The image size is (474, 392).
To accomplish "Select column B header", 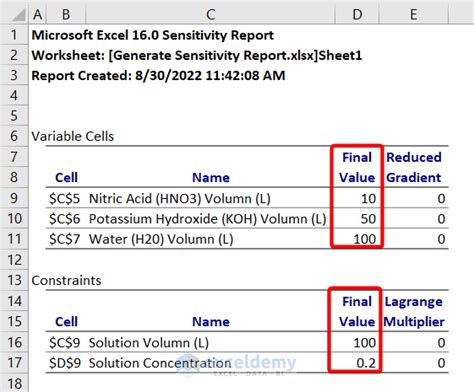I will (x=66, y=14).
